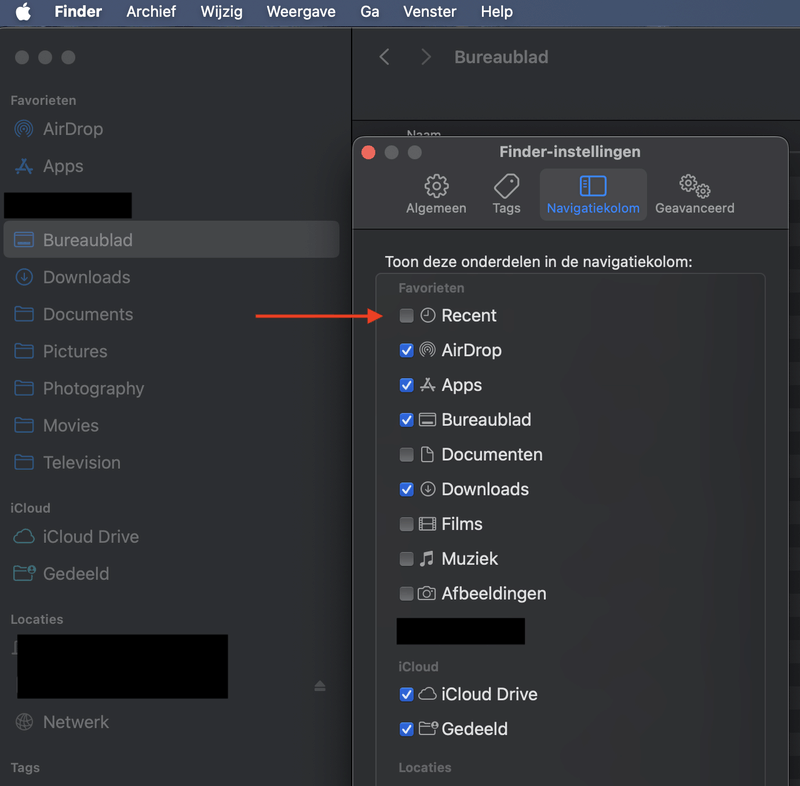Viewport: 800px width, 786px height.
Task: Click the Apps icon in the sidebar
Action: (x=24, y=166)
